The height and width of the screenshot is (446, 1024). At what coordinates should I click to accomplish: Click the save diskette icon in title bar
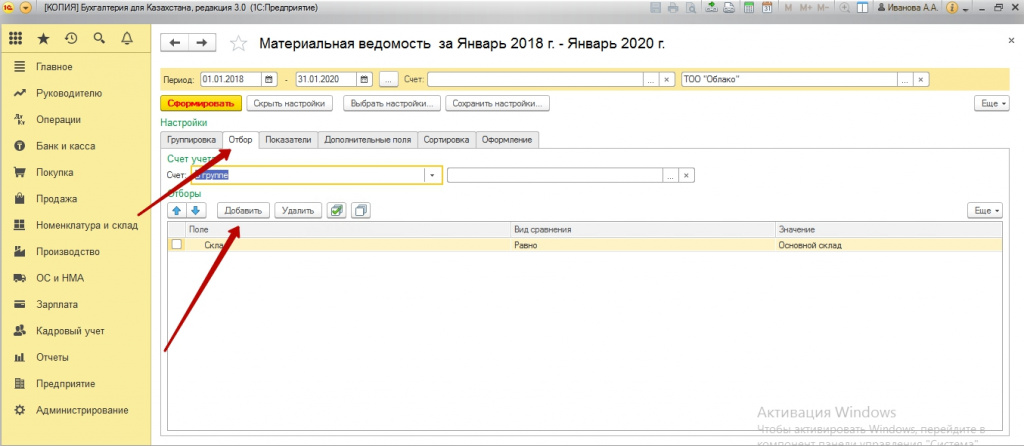point(658,8)
